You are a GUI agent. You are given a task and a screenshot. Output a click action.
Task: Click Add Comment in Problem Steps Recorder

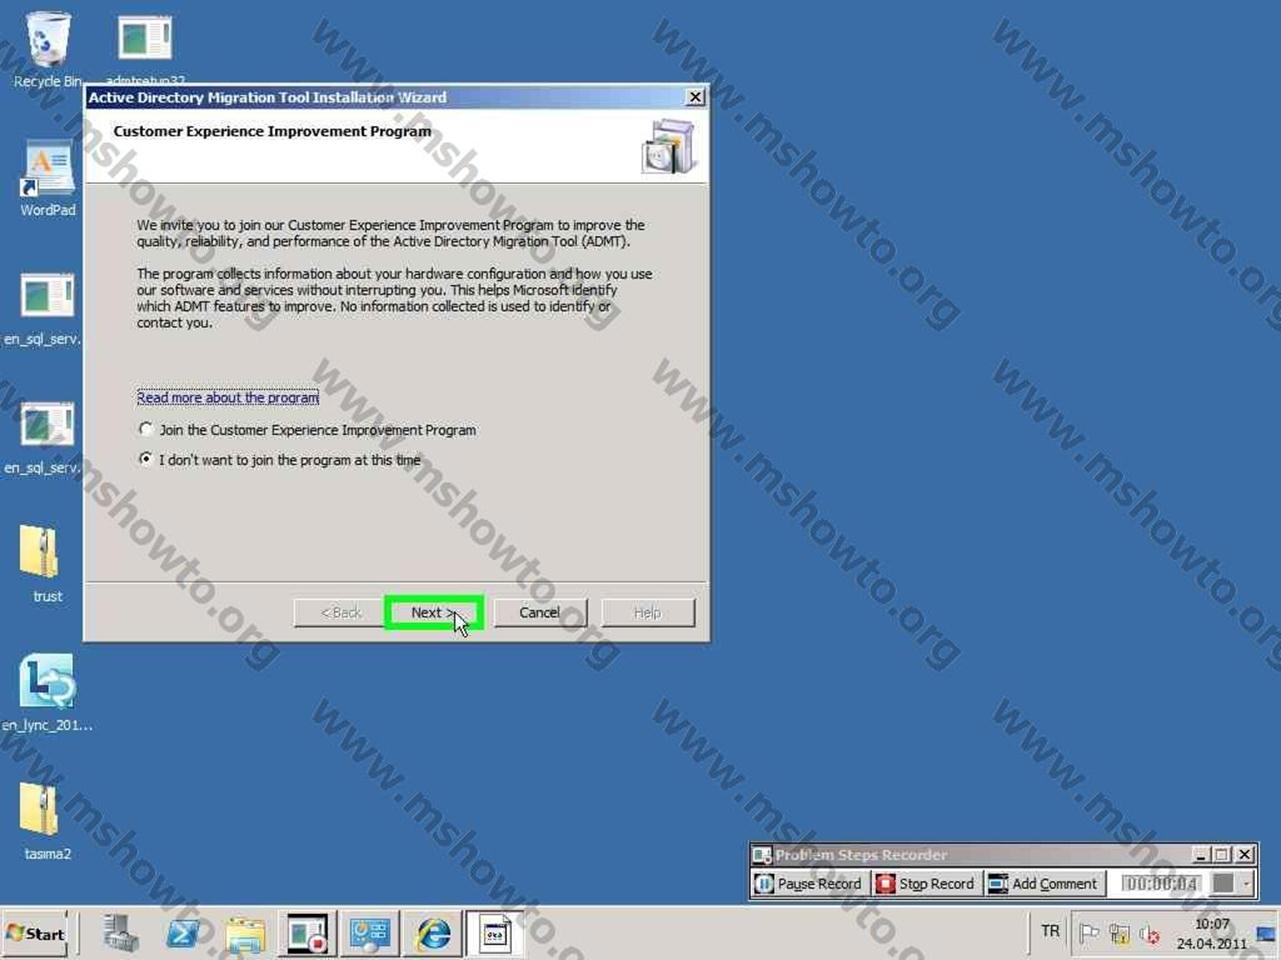tap(1043, 884)
